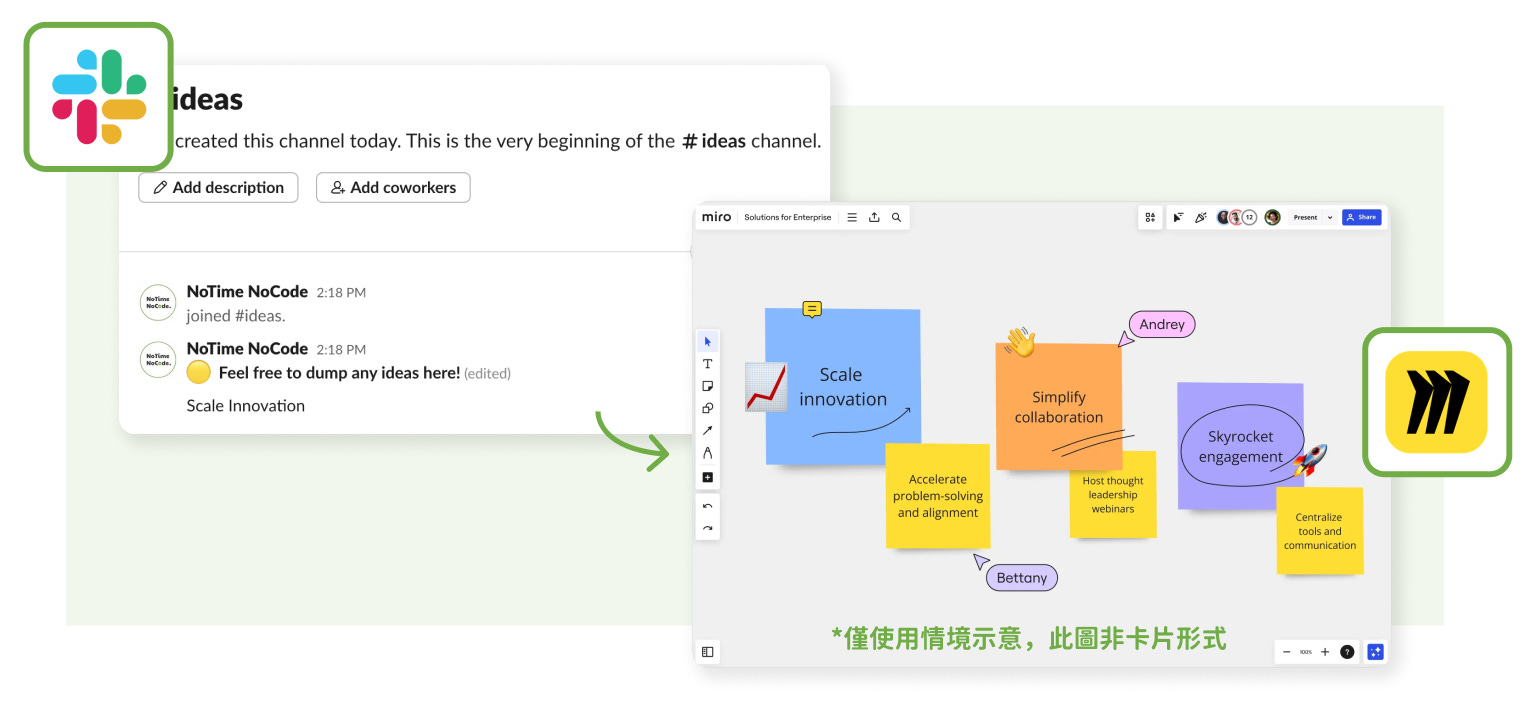Click the joined #ideas. message text
1534x714 pixels.
coord(236,316)
